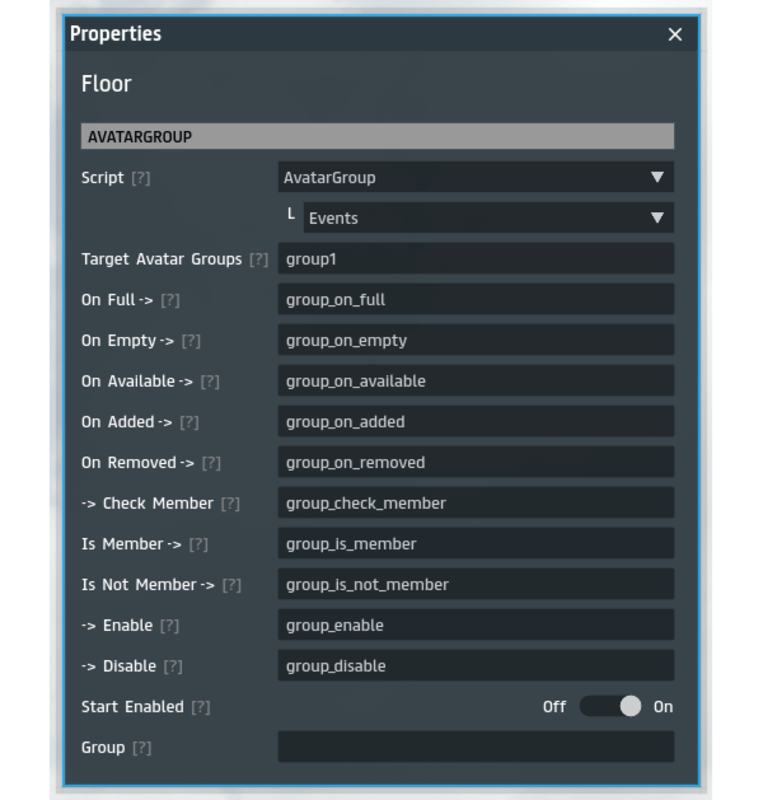Screen dimensions: 763x800
Task: Click the empty Group input field
Action: click(475, 747)
